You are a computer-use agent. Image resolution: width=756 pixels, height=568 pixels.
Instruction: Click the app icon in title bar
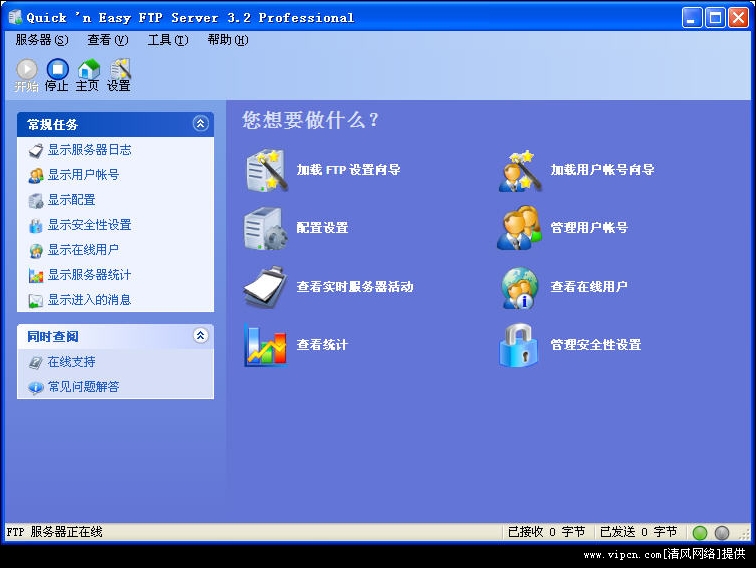tap(15, 17)
